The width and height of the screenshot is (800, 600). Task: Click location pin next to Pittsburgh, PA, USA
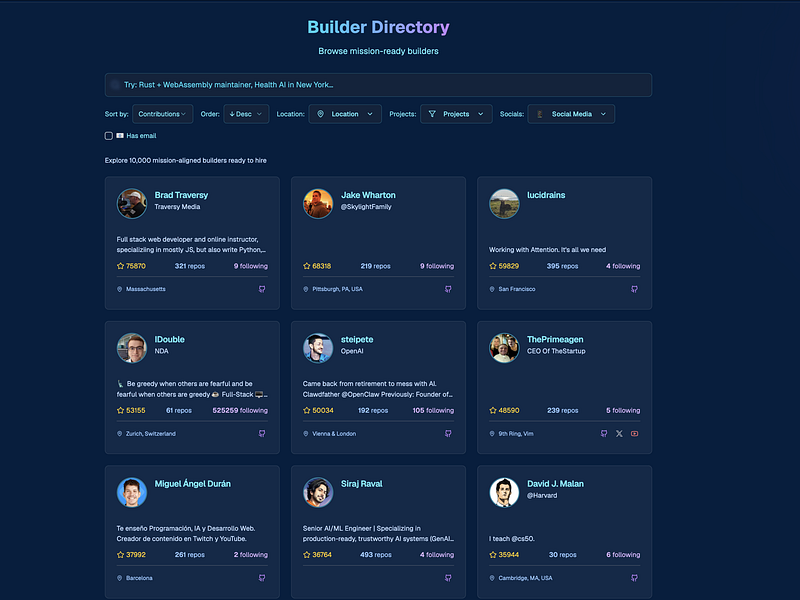pos(306,289)
